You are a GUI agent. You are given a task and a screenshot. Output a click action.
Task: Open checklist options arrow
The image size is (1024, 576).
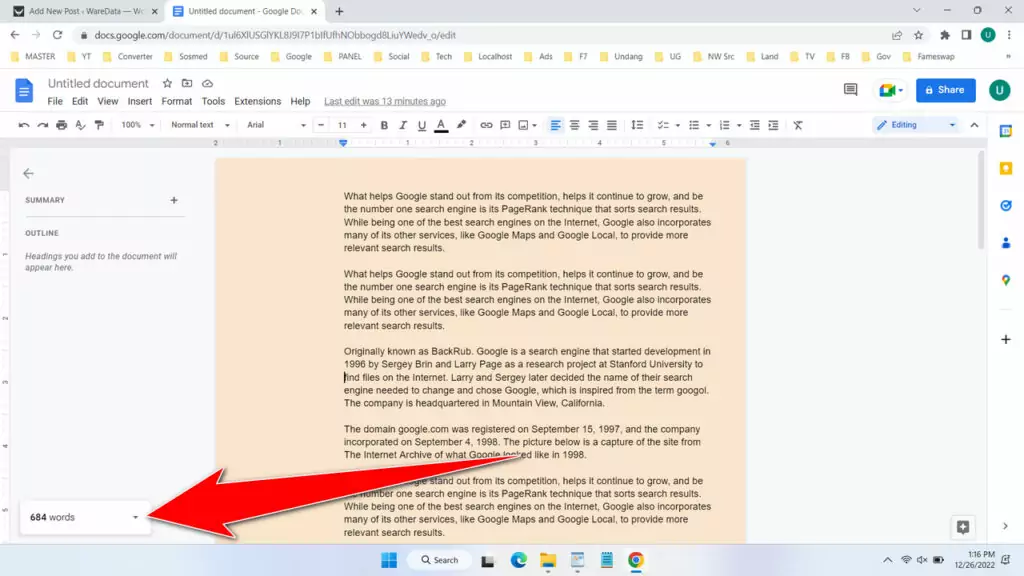[x=678, y=125]
